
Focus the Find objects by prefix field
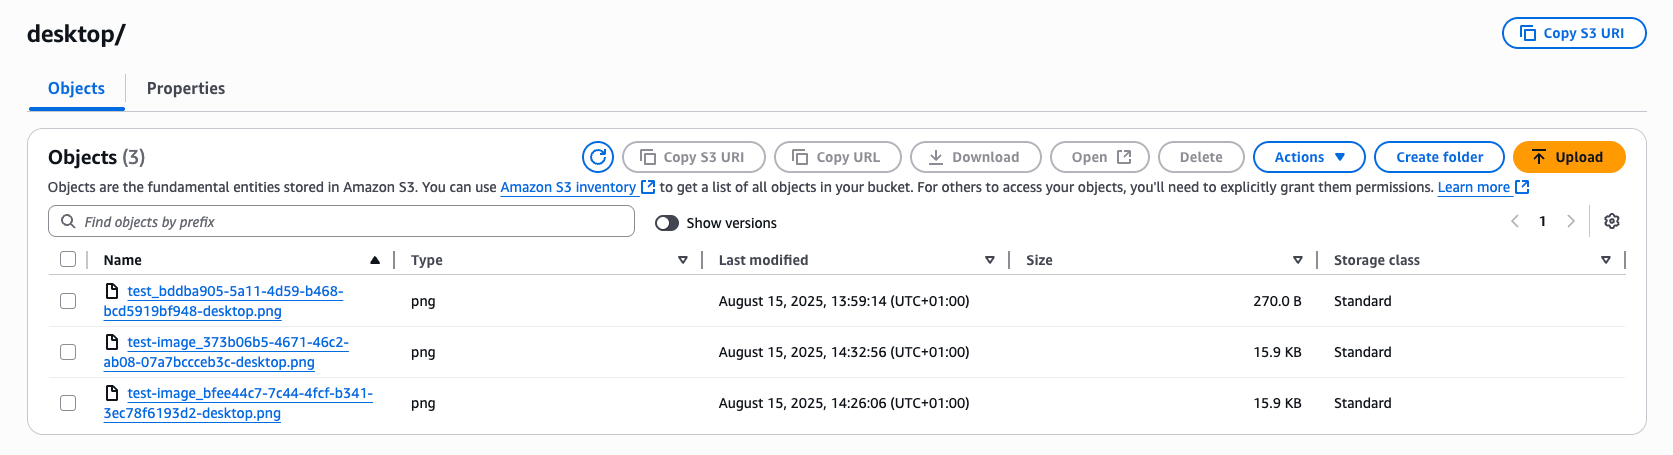[341, 222]
